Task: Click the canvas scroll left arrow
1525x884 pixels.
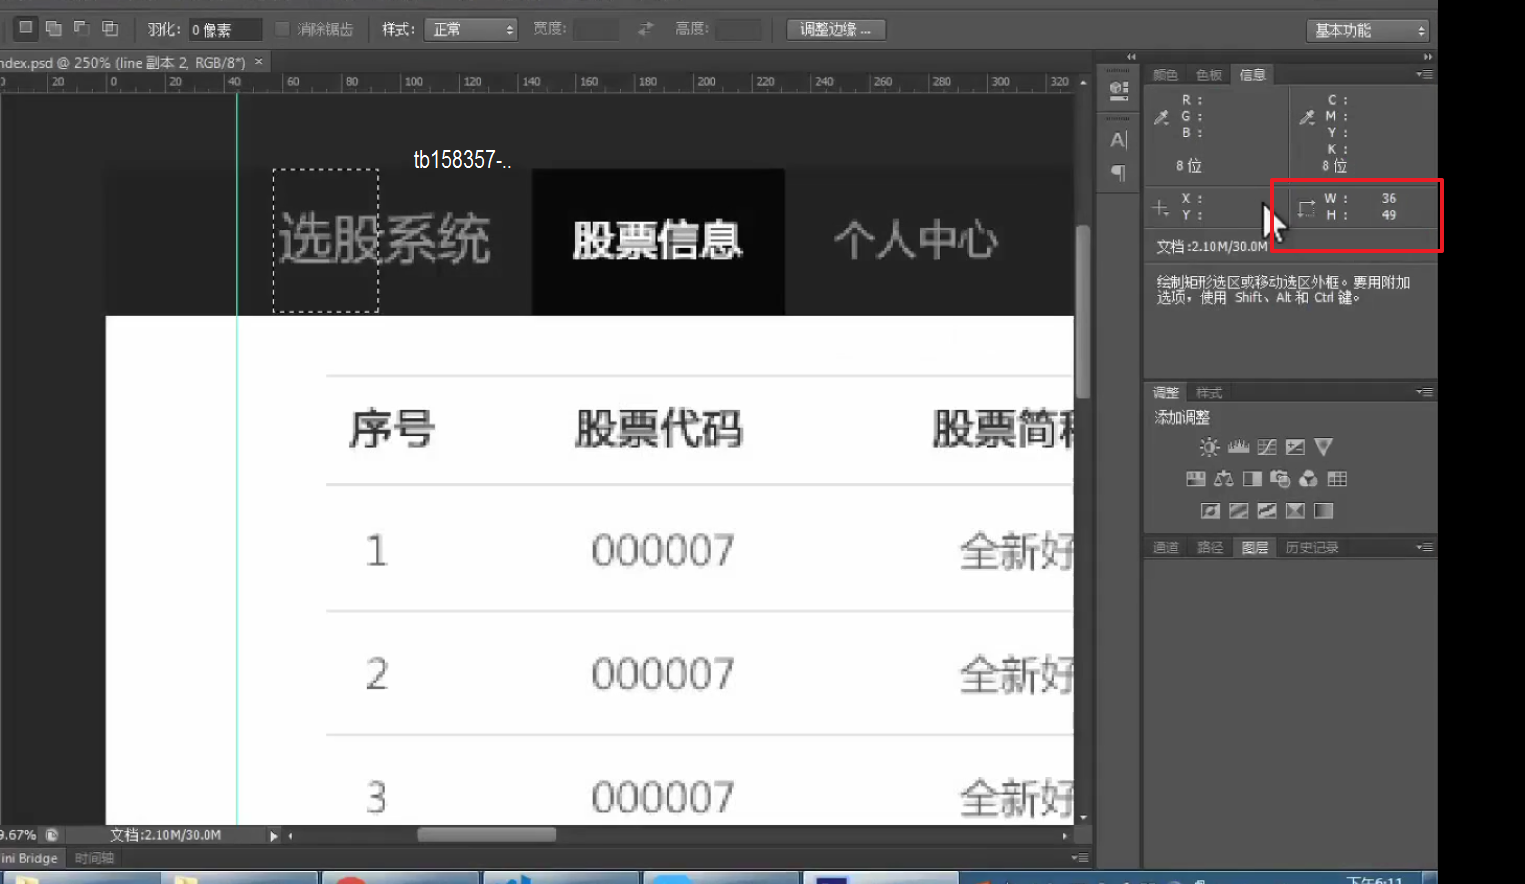Action: click(291, 835)
